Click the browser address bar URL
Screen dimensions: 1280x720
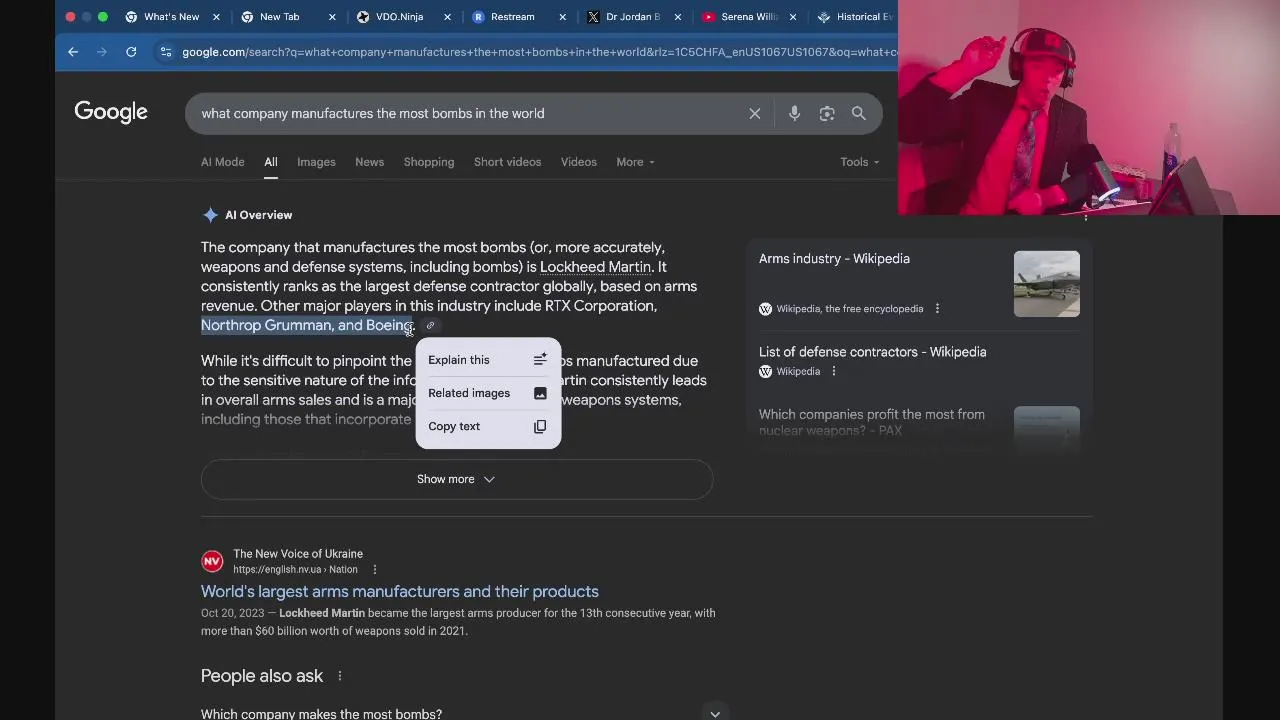tap(538, 52)
